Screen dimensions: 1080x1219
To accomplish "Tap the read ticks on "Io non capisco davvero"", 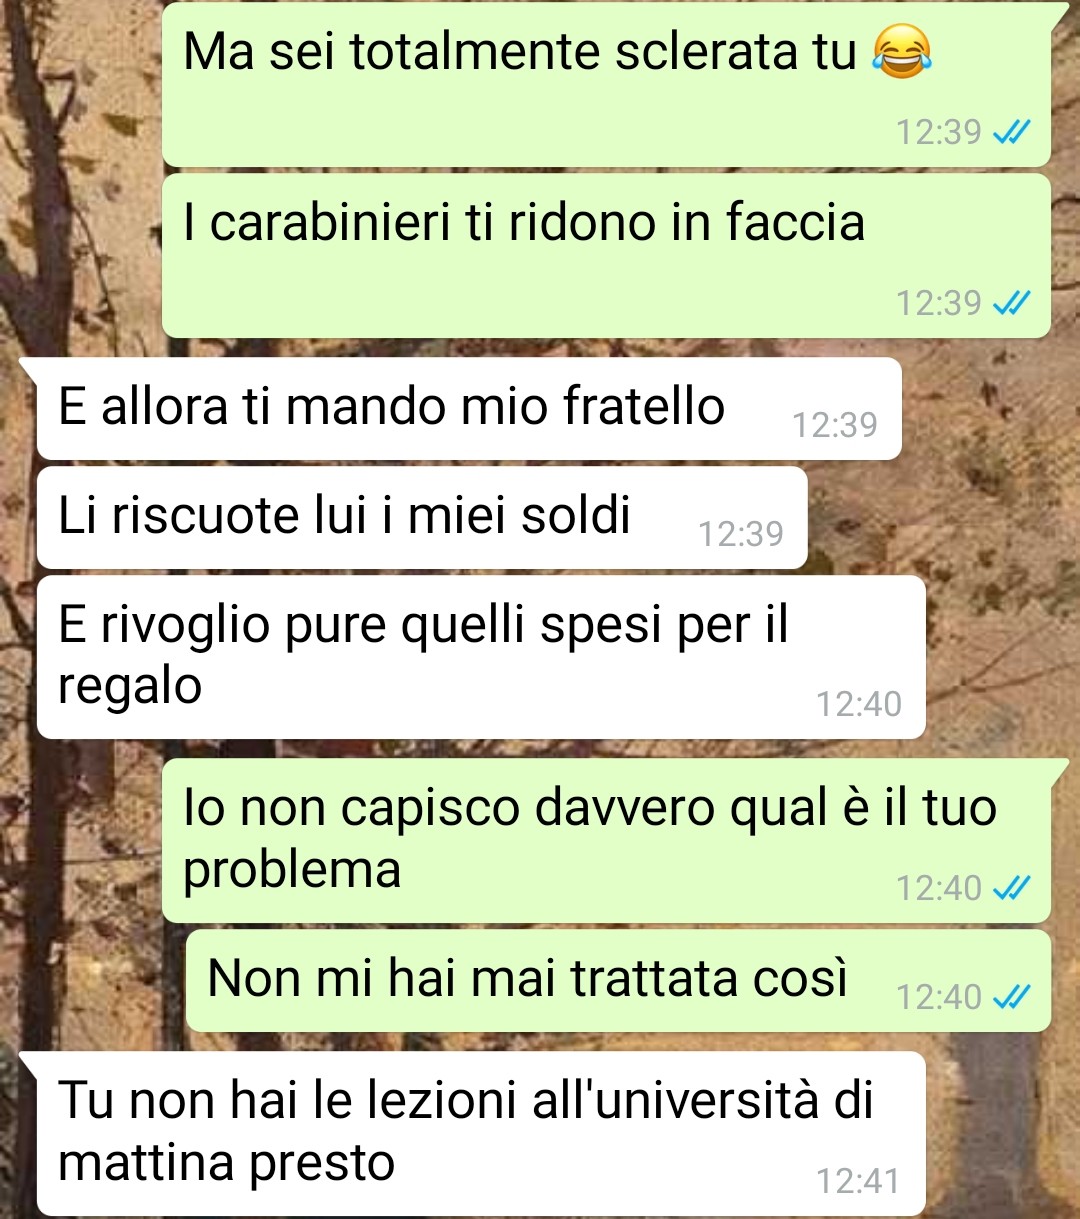I will (1011, 887).
